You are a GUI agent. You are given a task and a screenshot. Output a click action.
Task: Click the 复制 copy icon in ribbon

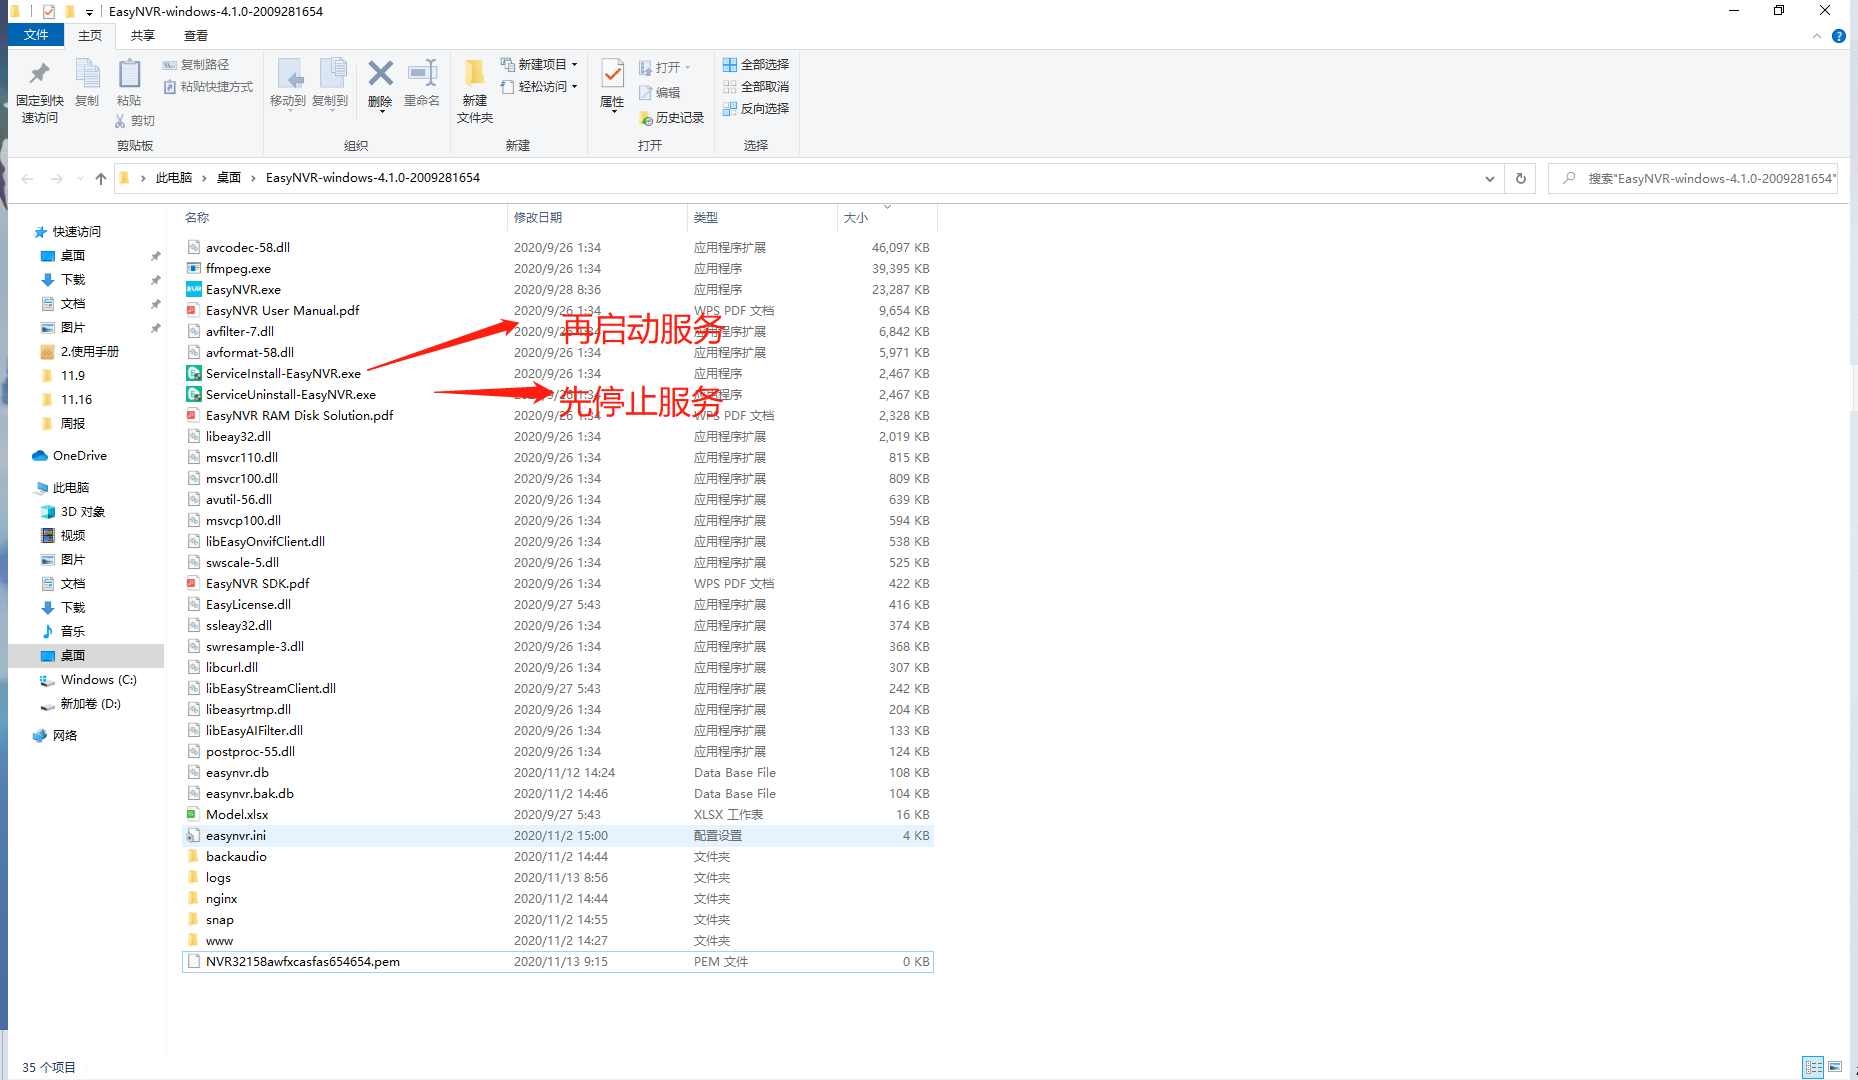pyautogui.click(x=87, y=73)
